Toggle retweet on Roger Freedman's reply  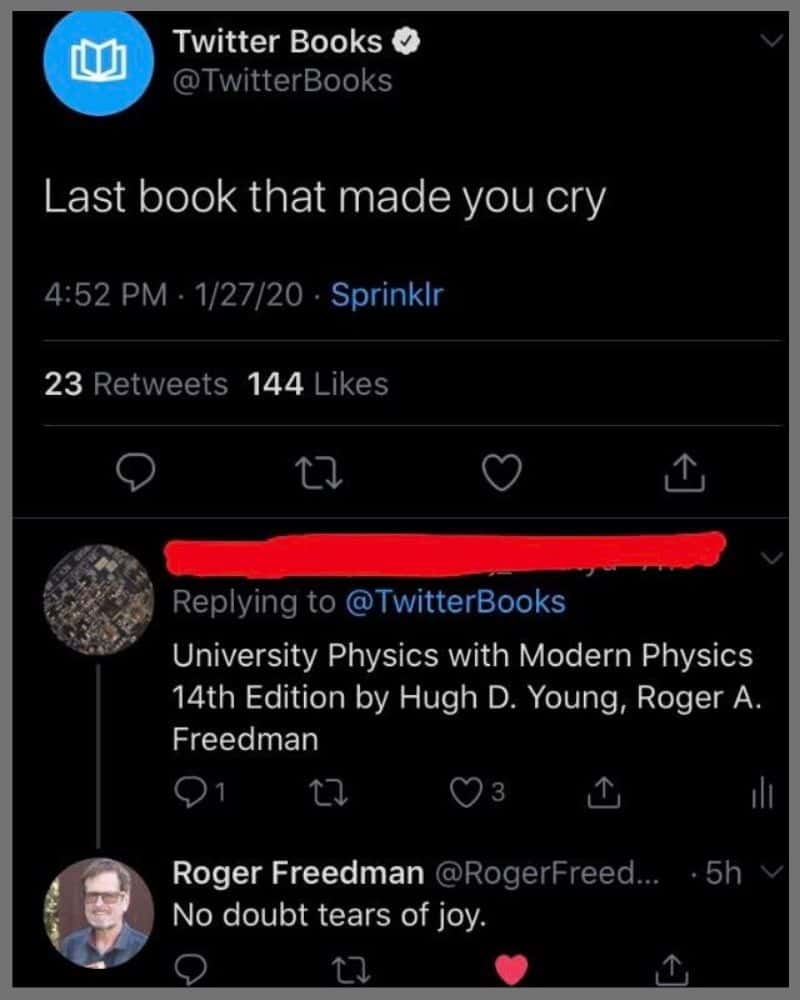click(352, 970)
